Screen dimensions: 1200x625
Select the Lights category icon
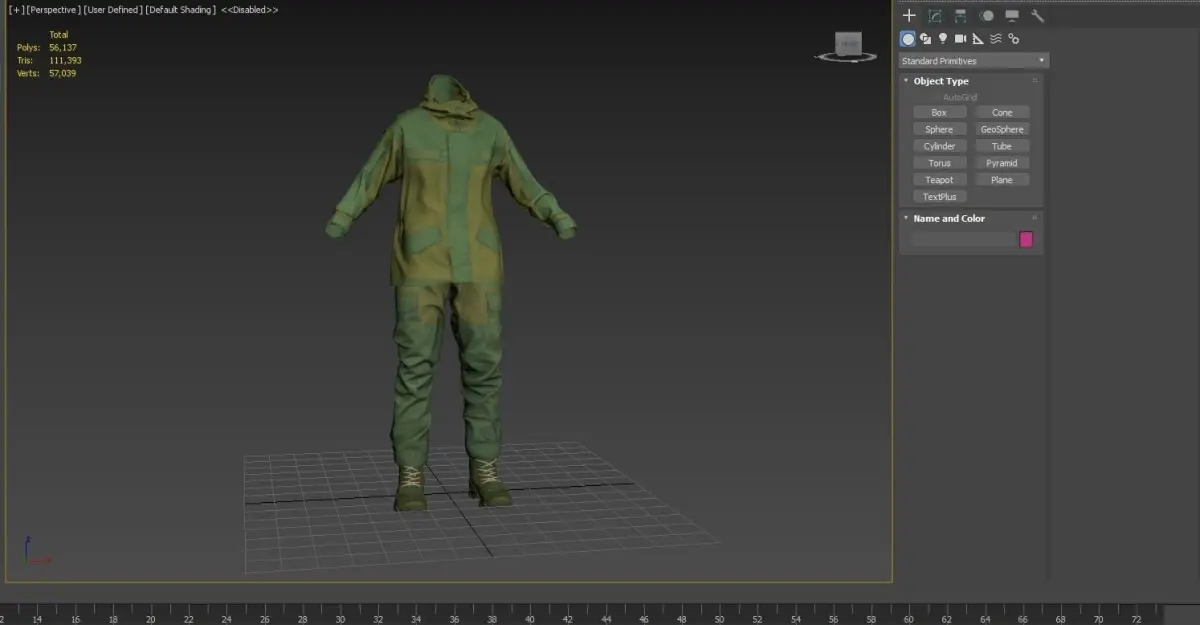(943, 39)
